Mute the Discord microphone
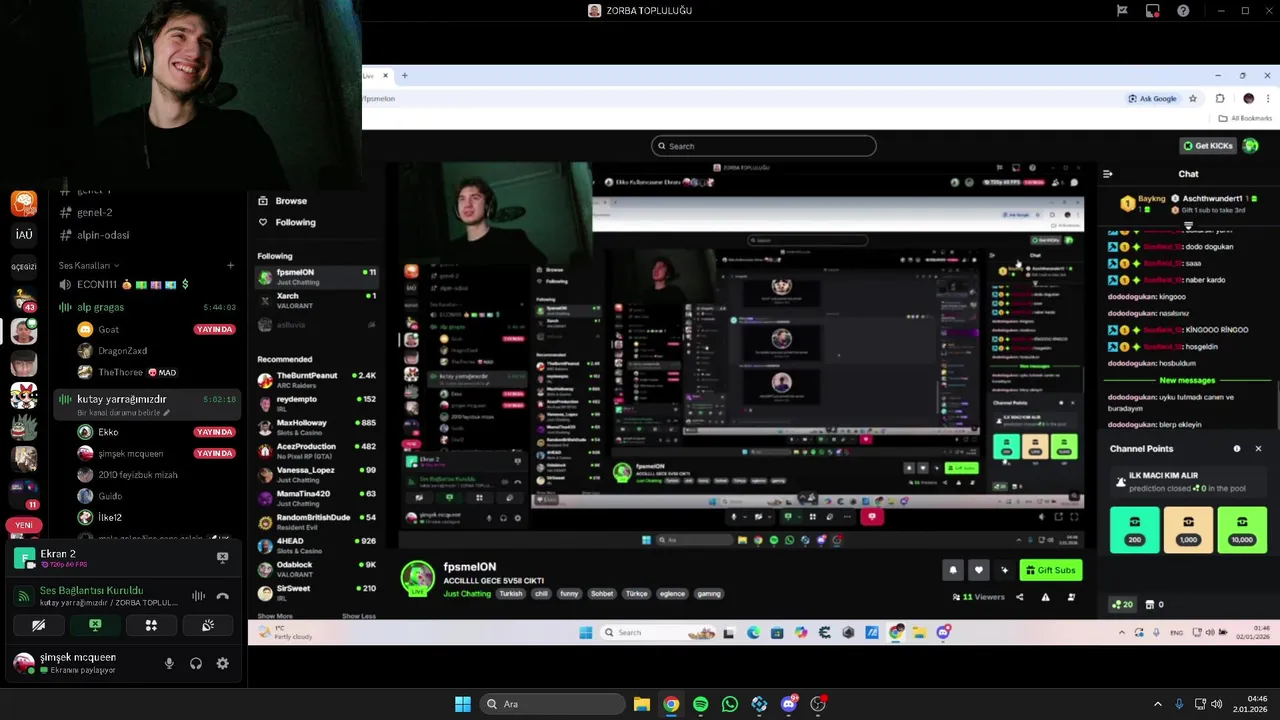1280x720 pixels. click(x=169, y=663)
